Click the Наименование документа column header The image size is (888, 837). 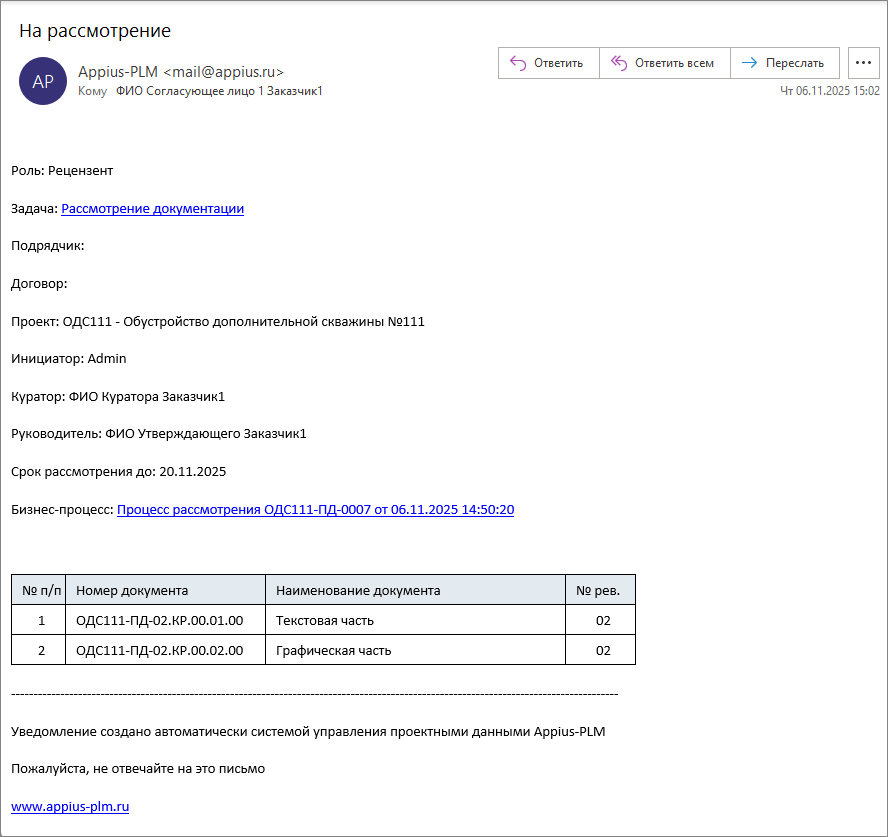pyautogui.click(x=358, y=590)
